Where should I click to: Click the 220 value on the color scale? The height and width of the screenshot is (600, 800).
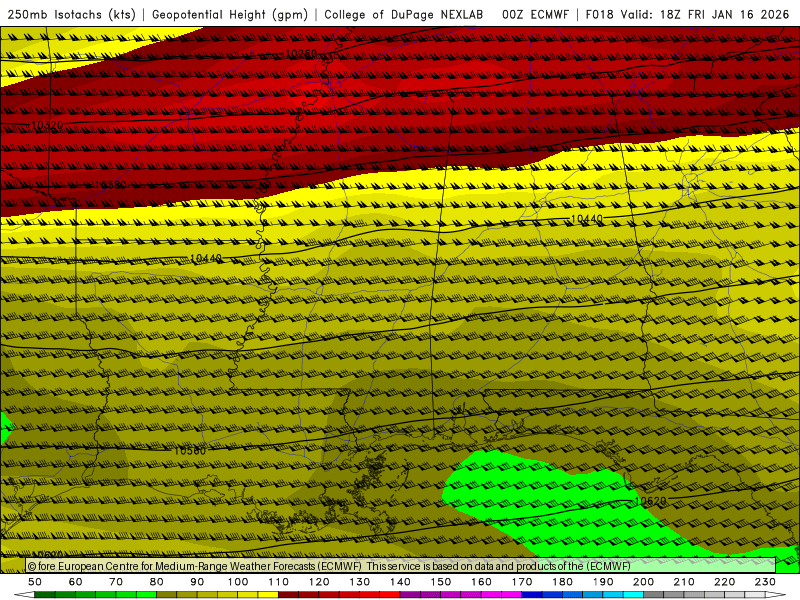click(x=724, y=582)
